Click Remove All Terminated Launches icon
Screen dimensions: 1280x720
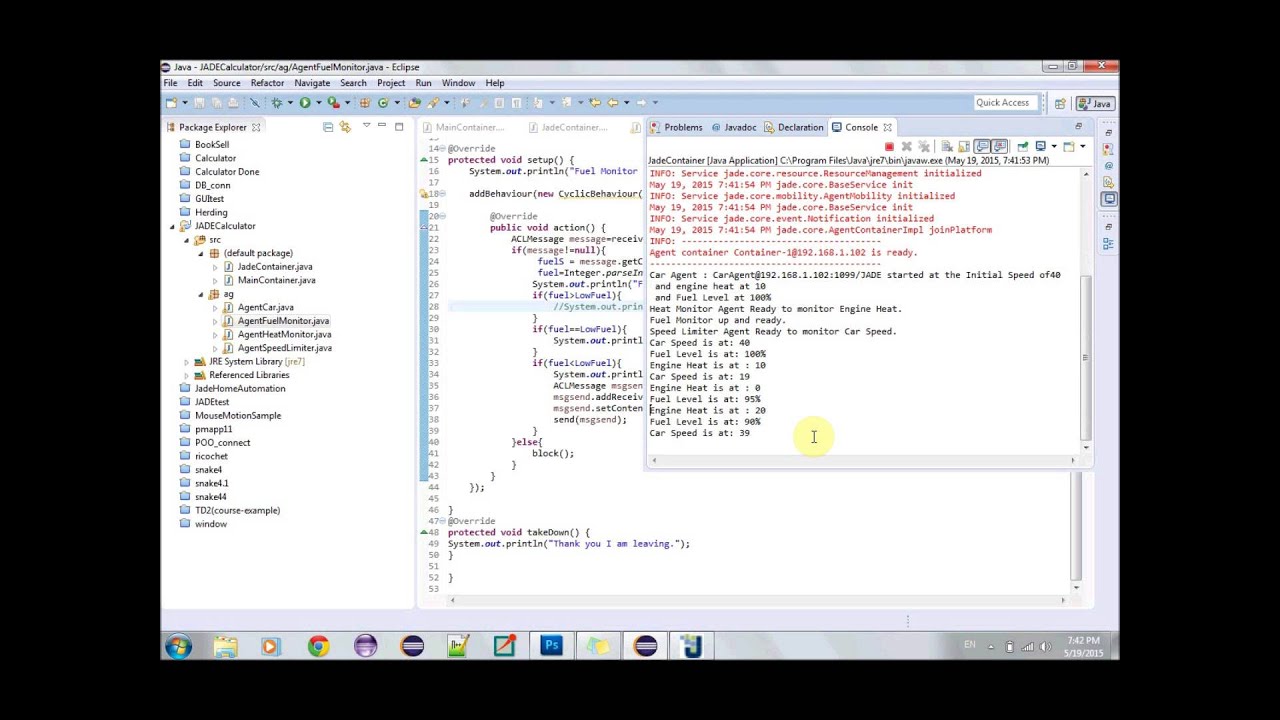click(x=924, y=147)
